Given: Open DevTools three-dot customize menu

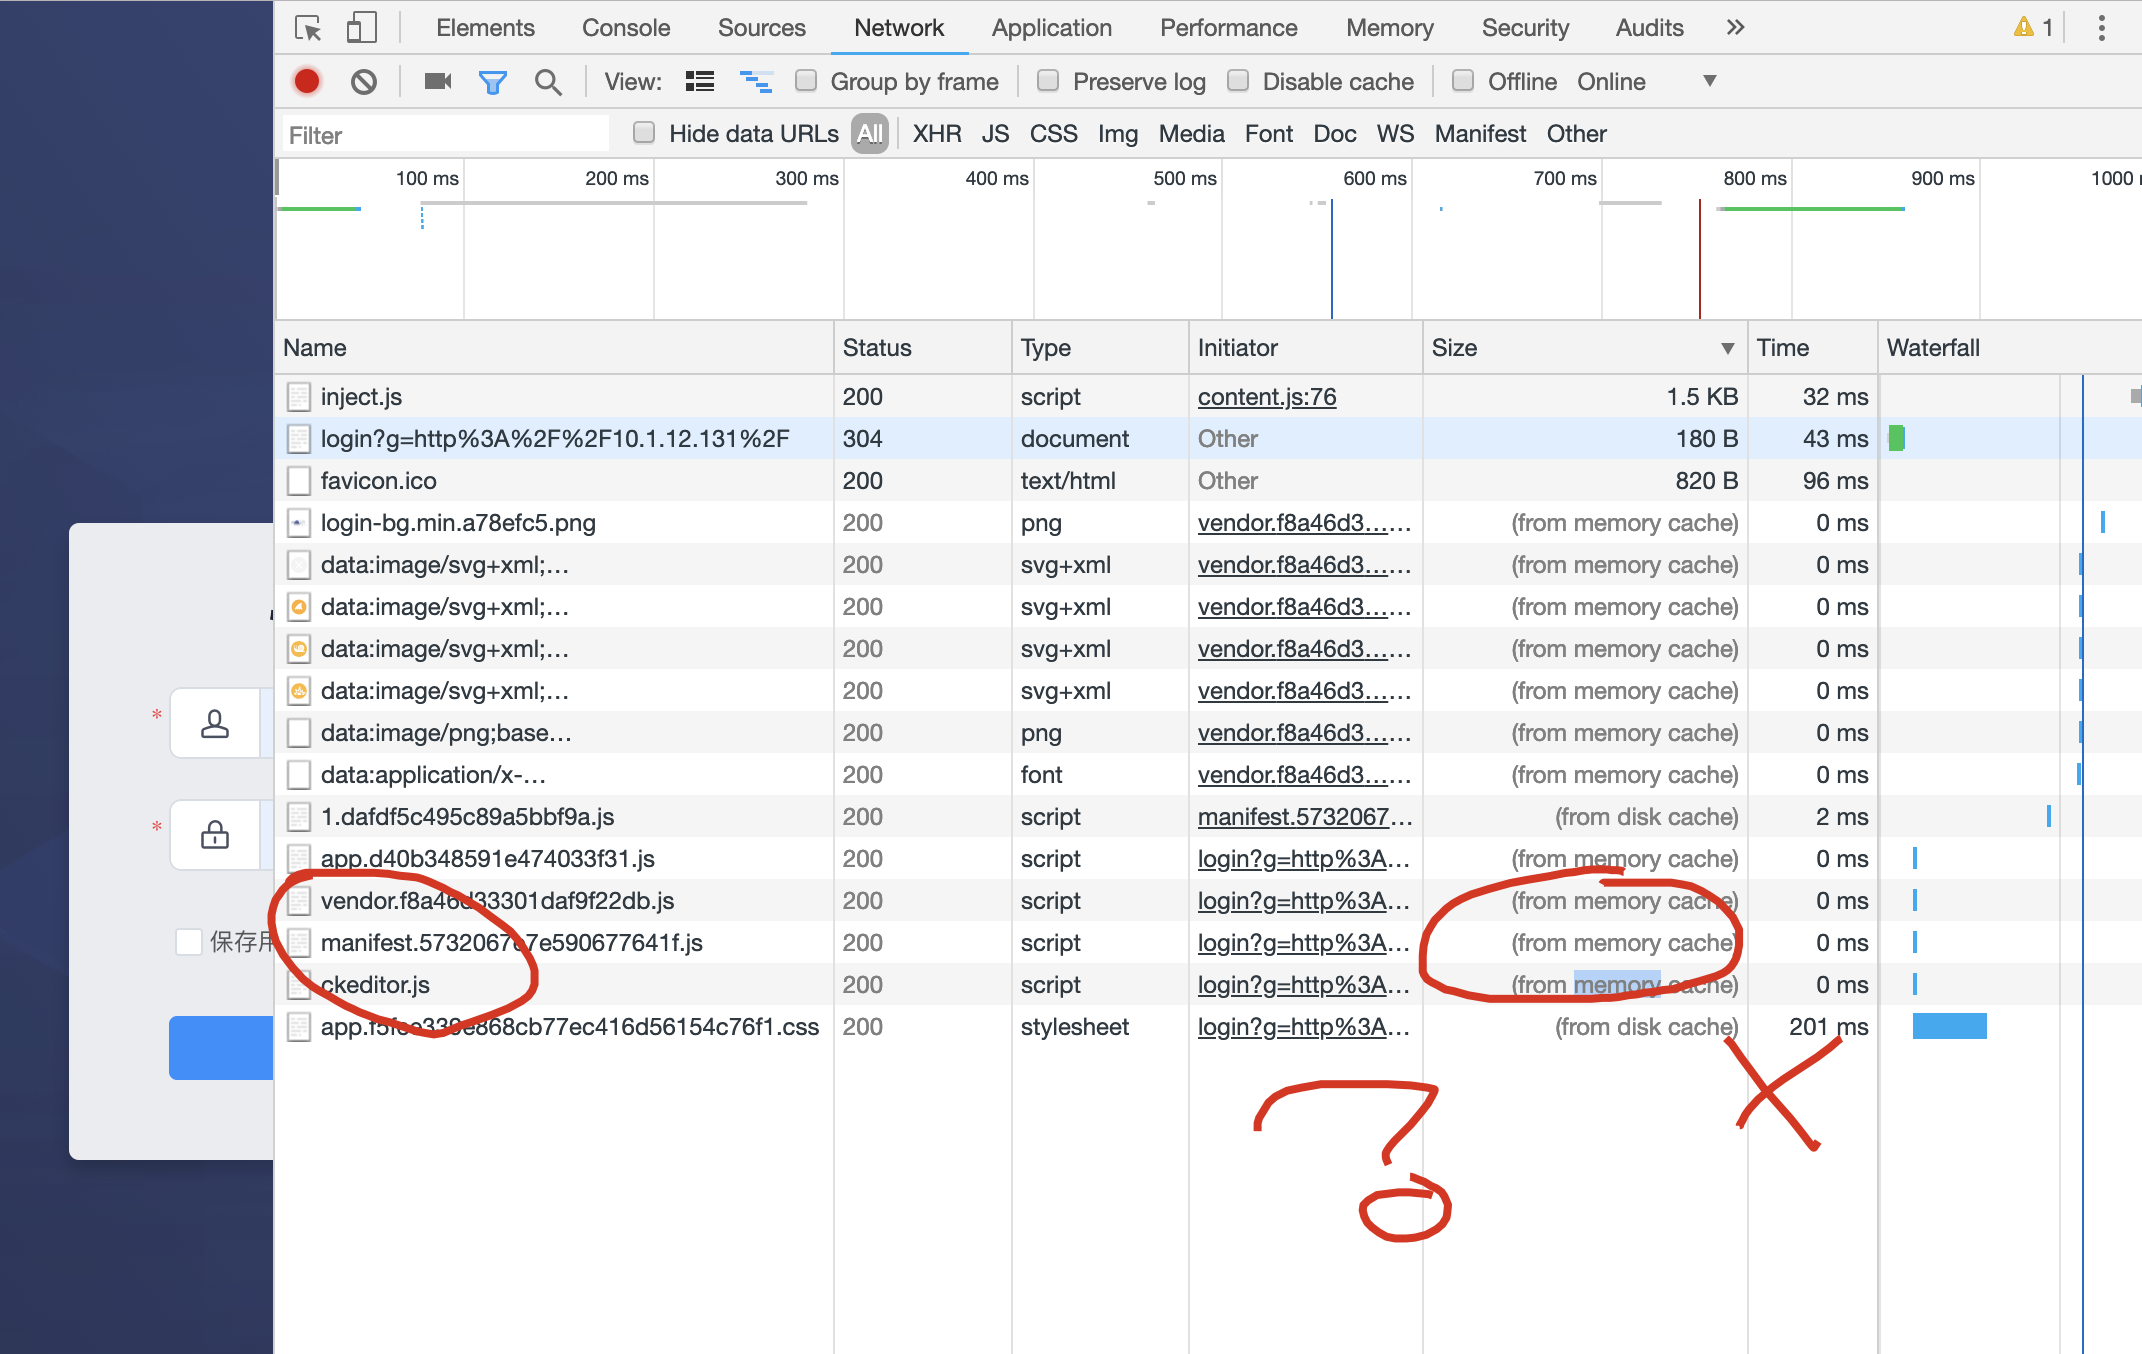Looking at the screenshot, I should (2102, 28).
